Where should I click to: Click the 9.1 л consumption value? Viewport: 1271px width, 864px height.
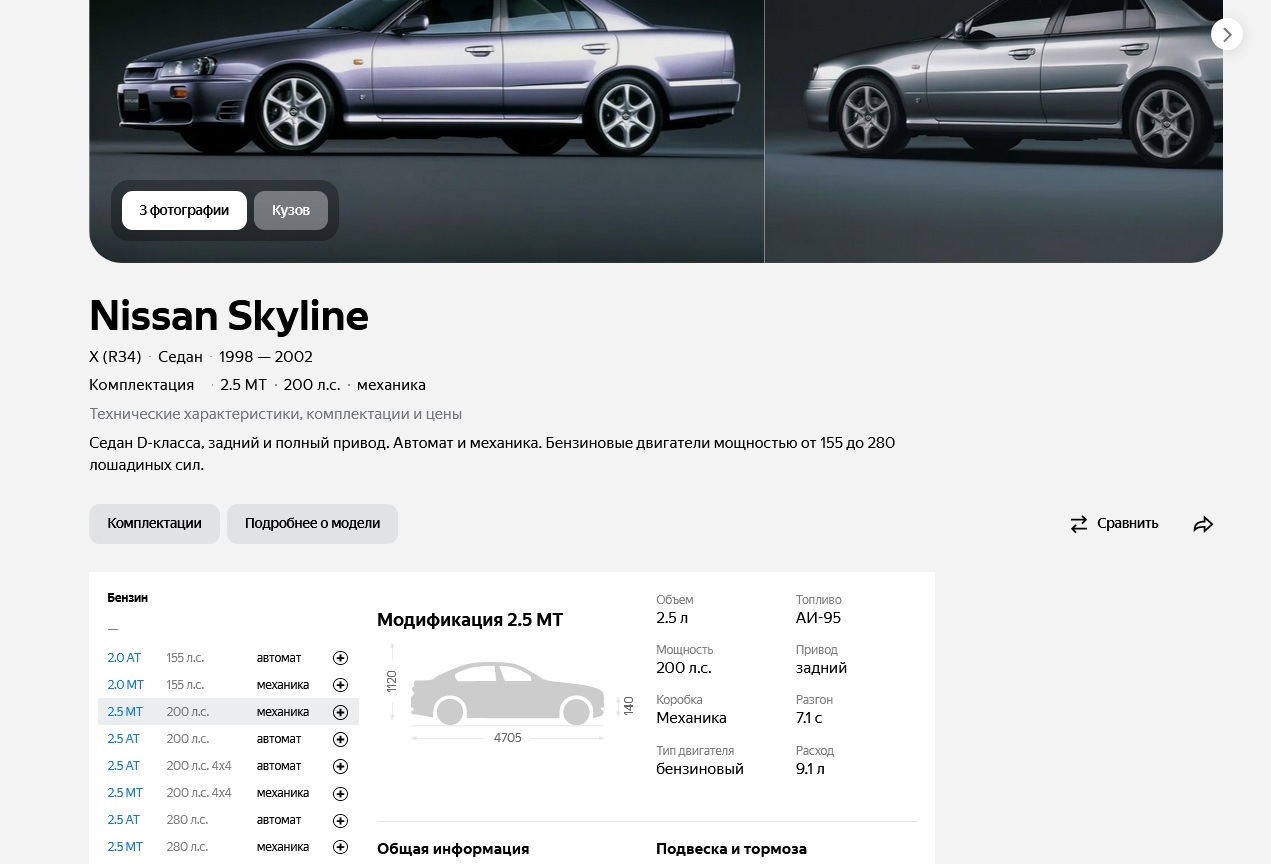pos(810,769)
